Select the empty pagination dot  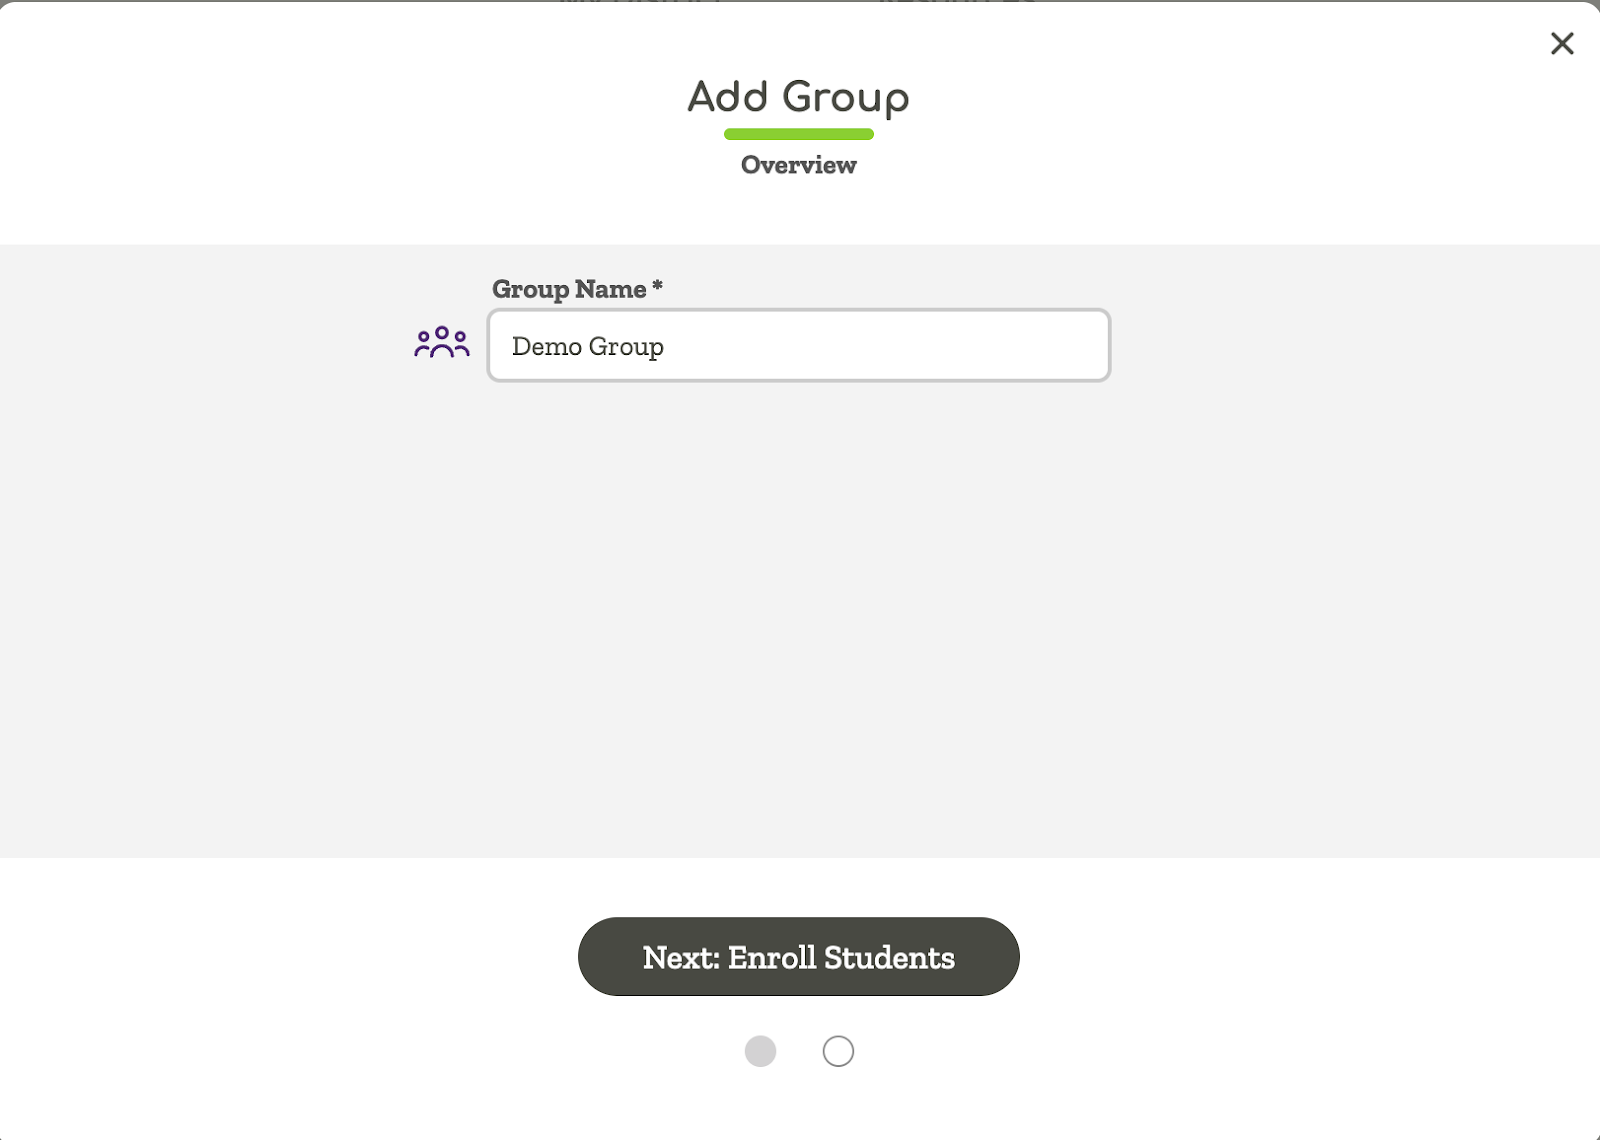[839, 1051]
